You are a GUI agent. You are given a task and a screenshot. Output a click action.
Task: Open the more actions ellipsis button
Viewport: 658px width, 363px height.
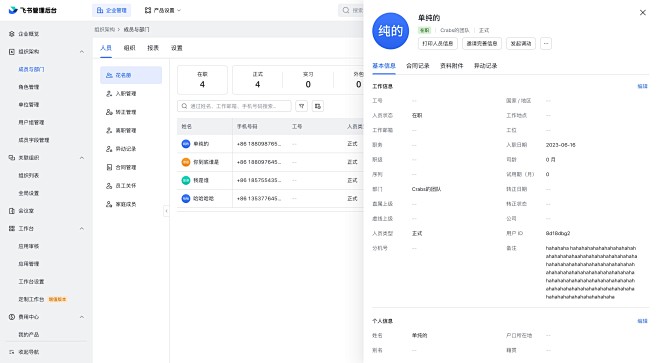[546, 43]
